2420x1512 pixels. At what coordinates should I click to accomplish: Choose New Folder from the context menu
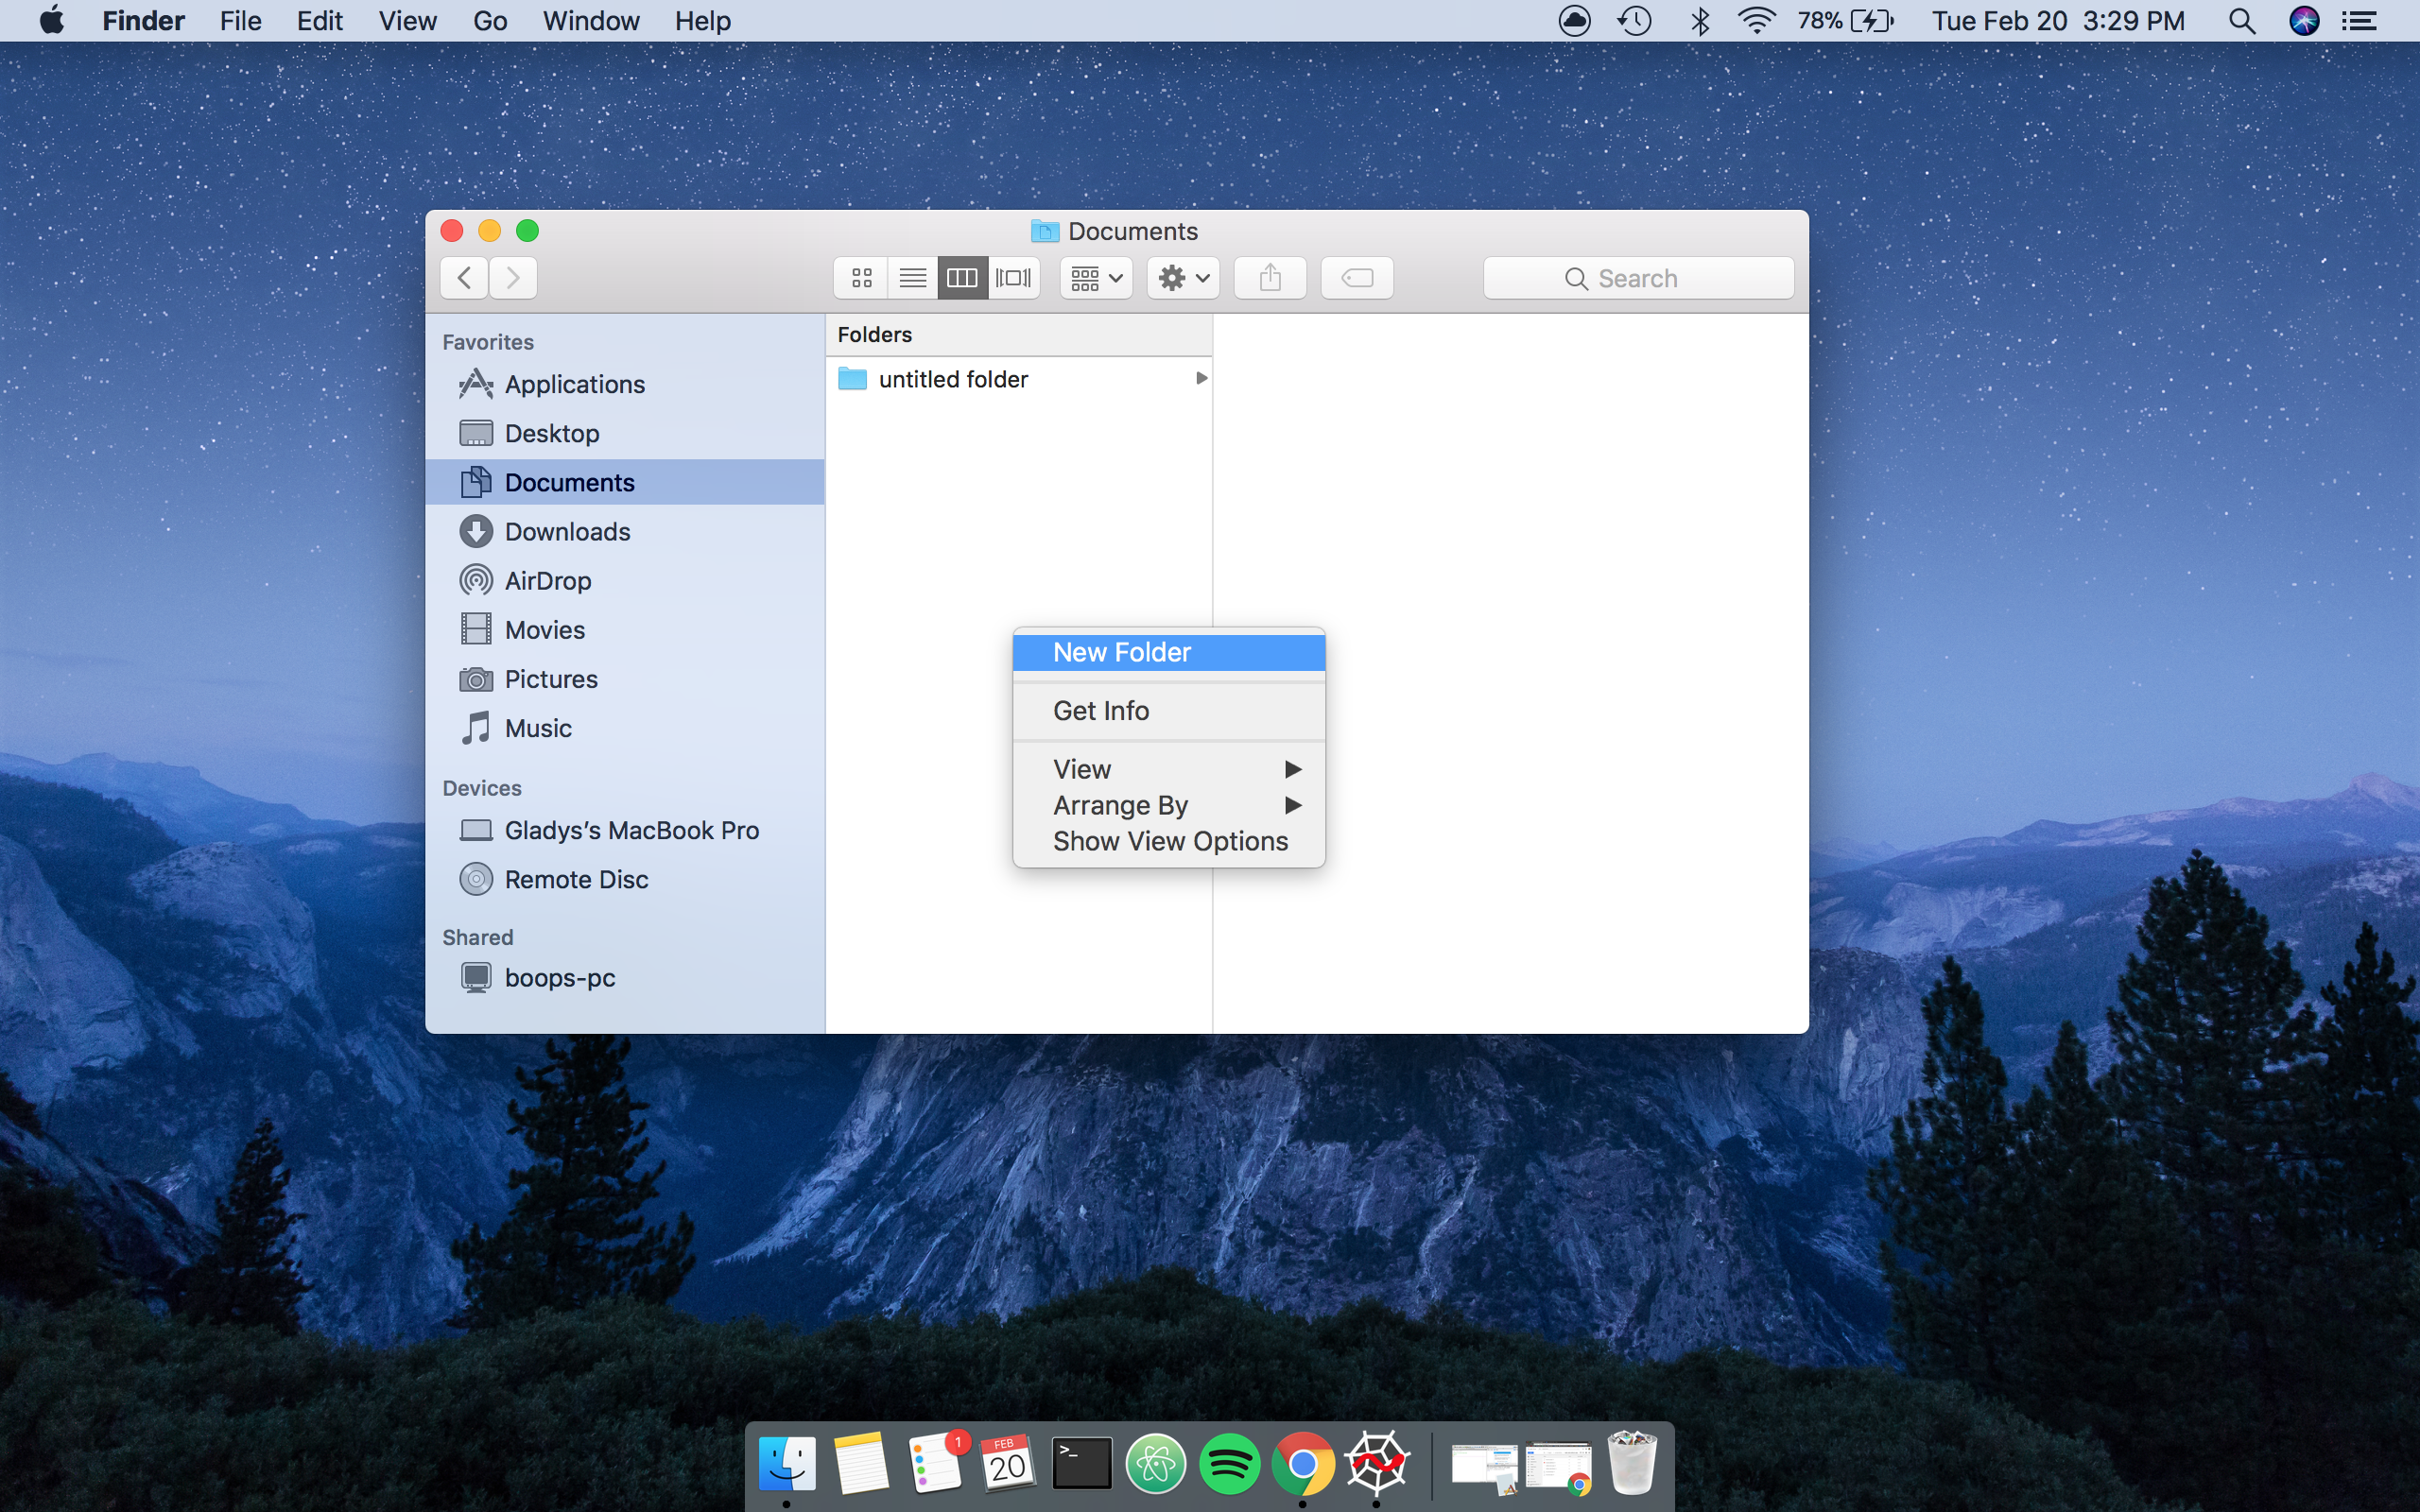[1169, 652]
